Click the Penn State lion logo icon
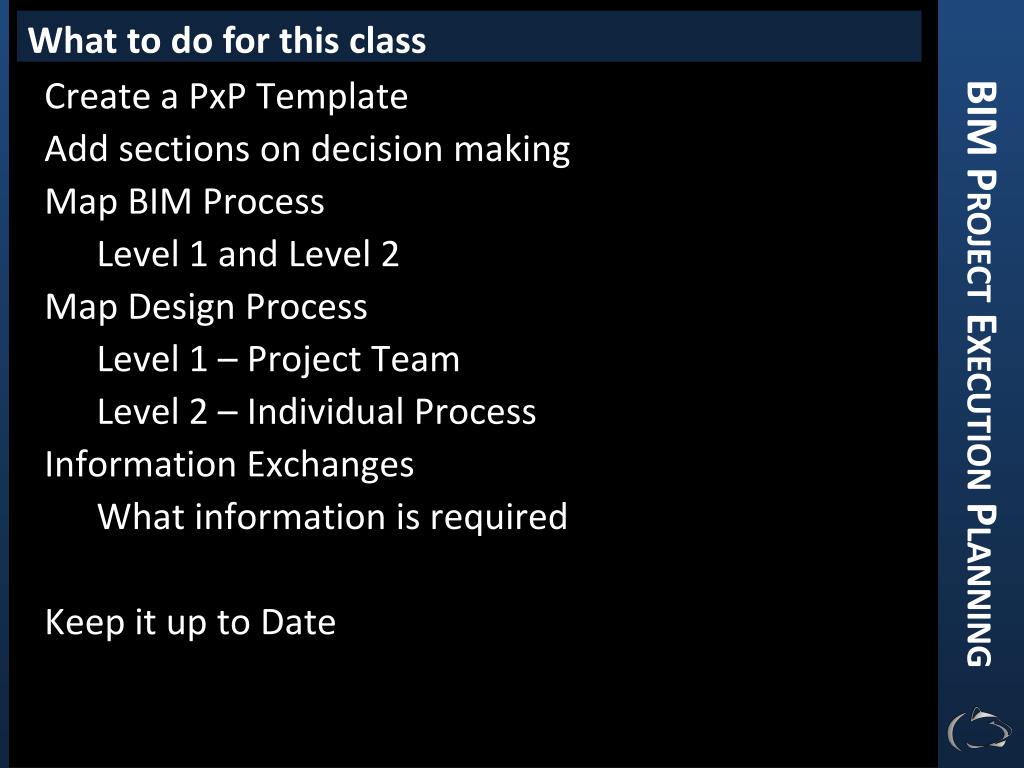Image resolution: width=1024 pixels, height=768 pixels. pos(980,728)
